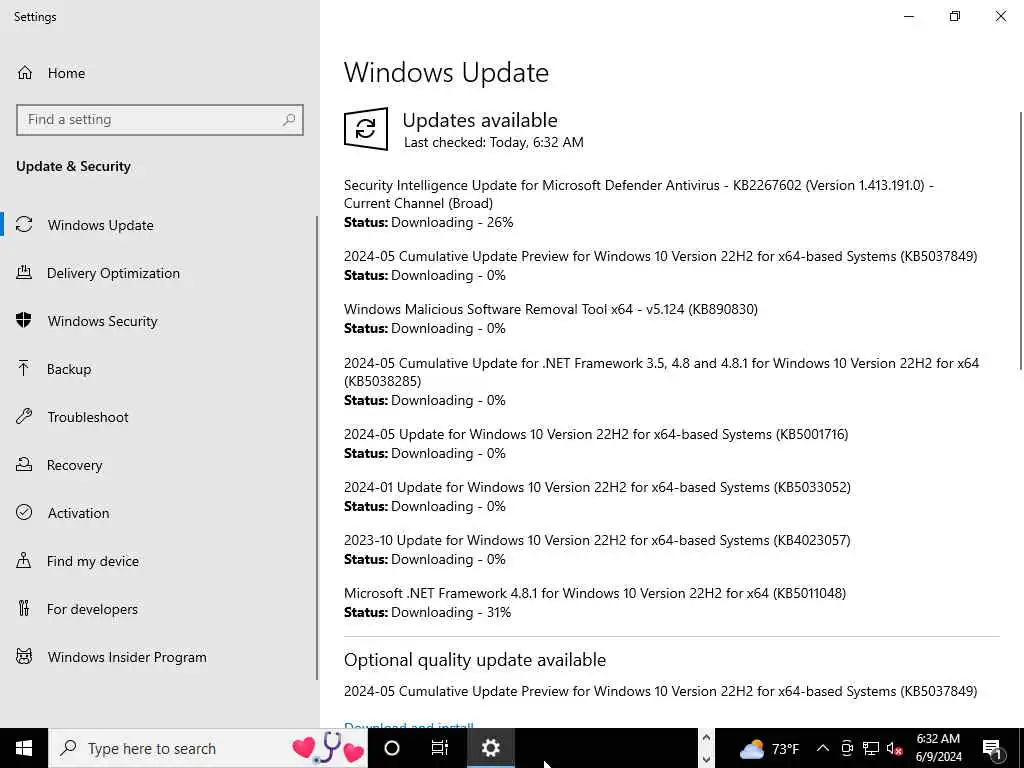Viewport: 1024px width, 768px height.
Task: Click .NET Framework 3.5 cumulative update KB5038285
Action: point(662,372)
